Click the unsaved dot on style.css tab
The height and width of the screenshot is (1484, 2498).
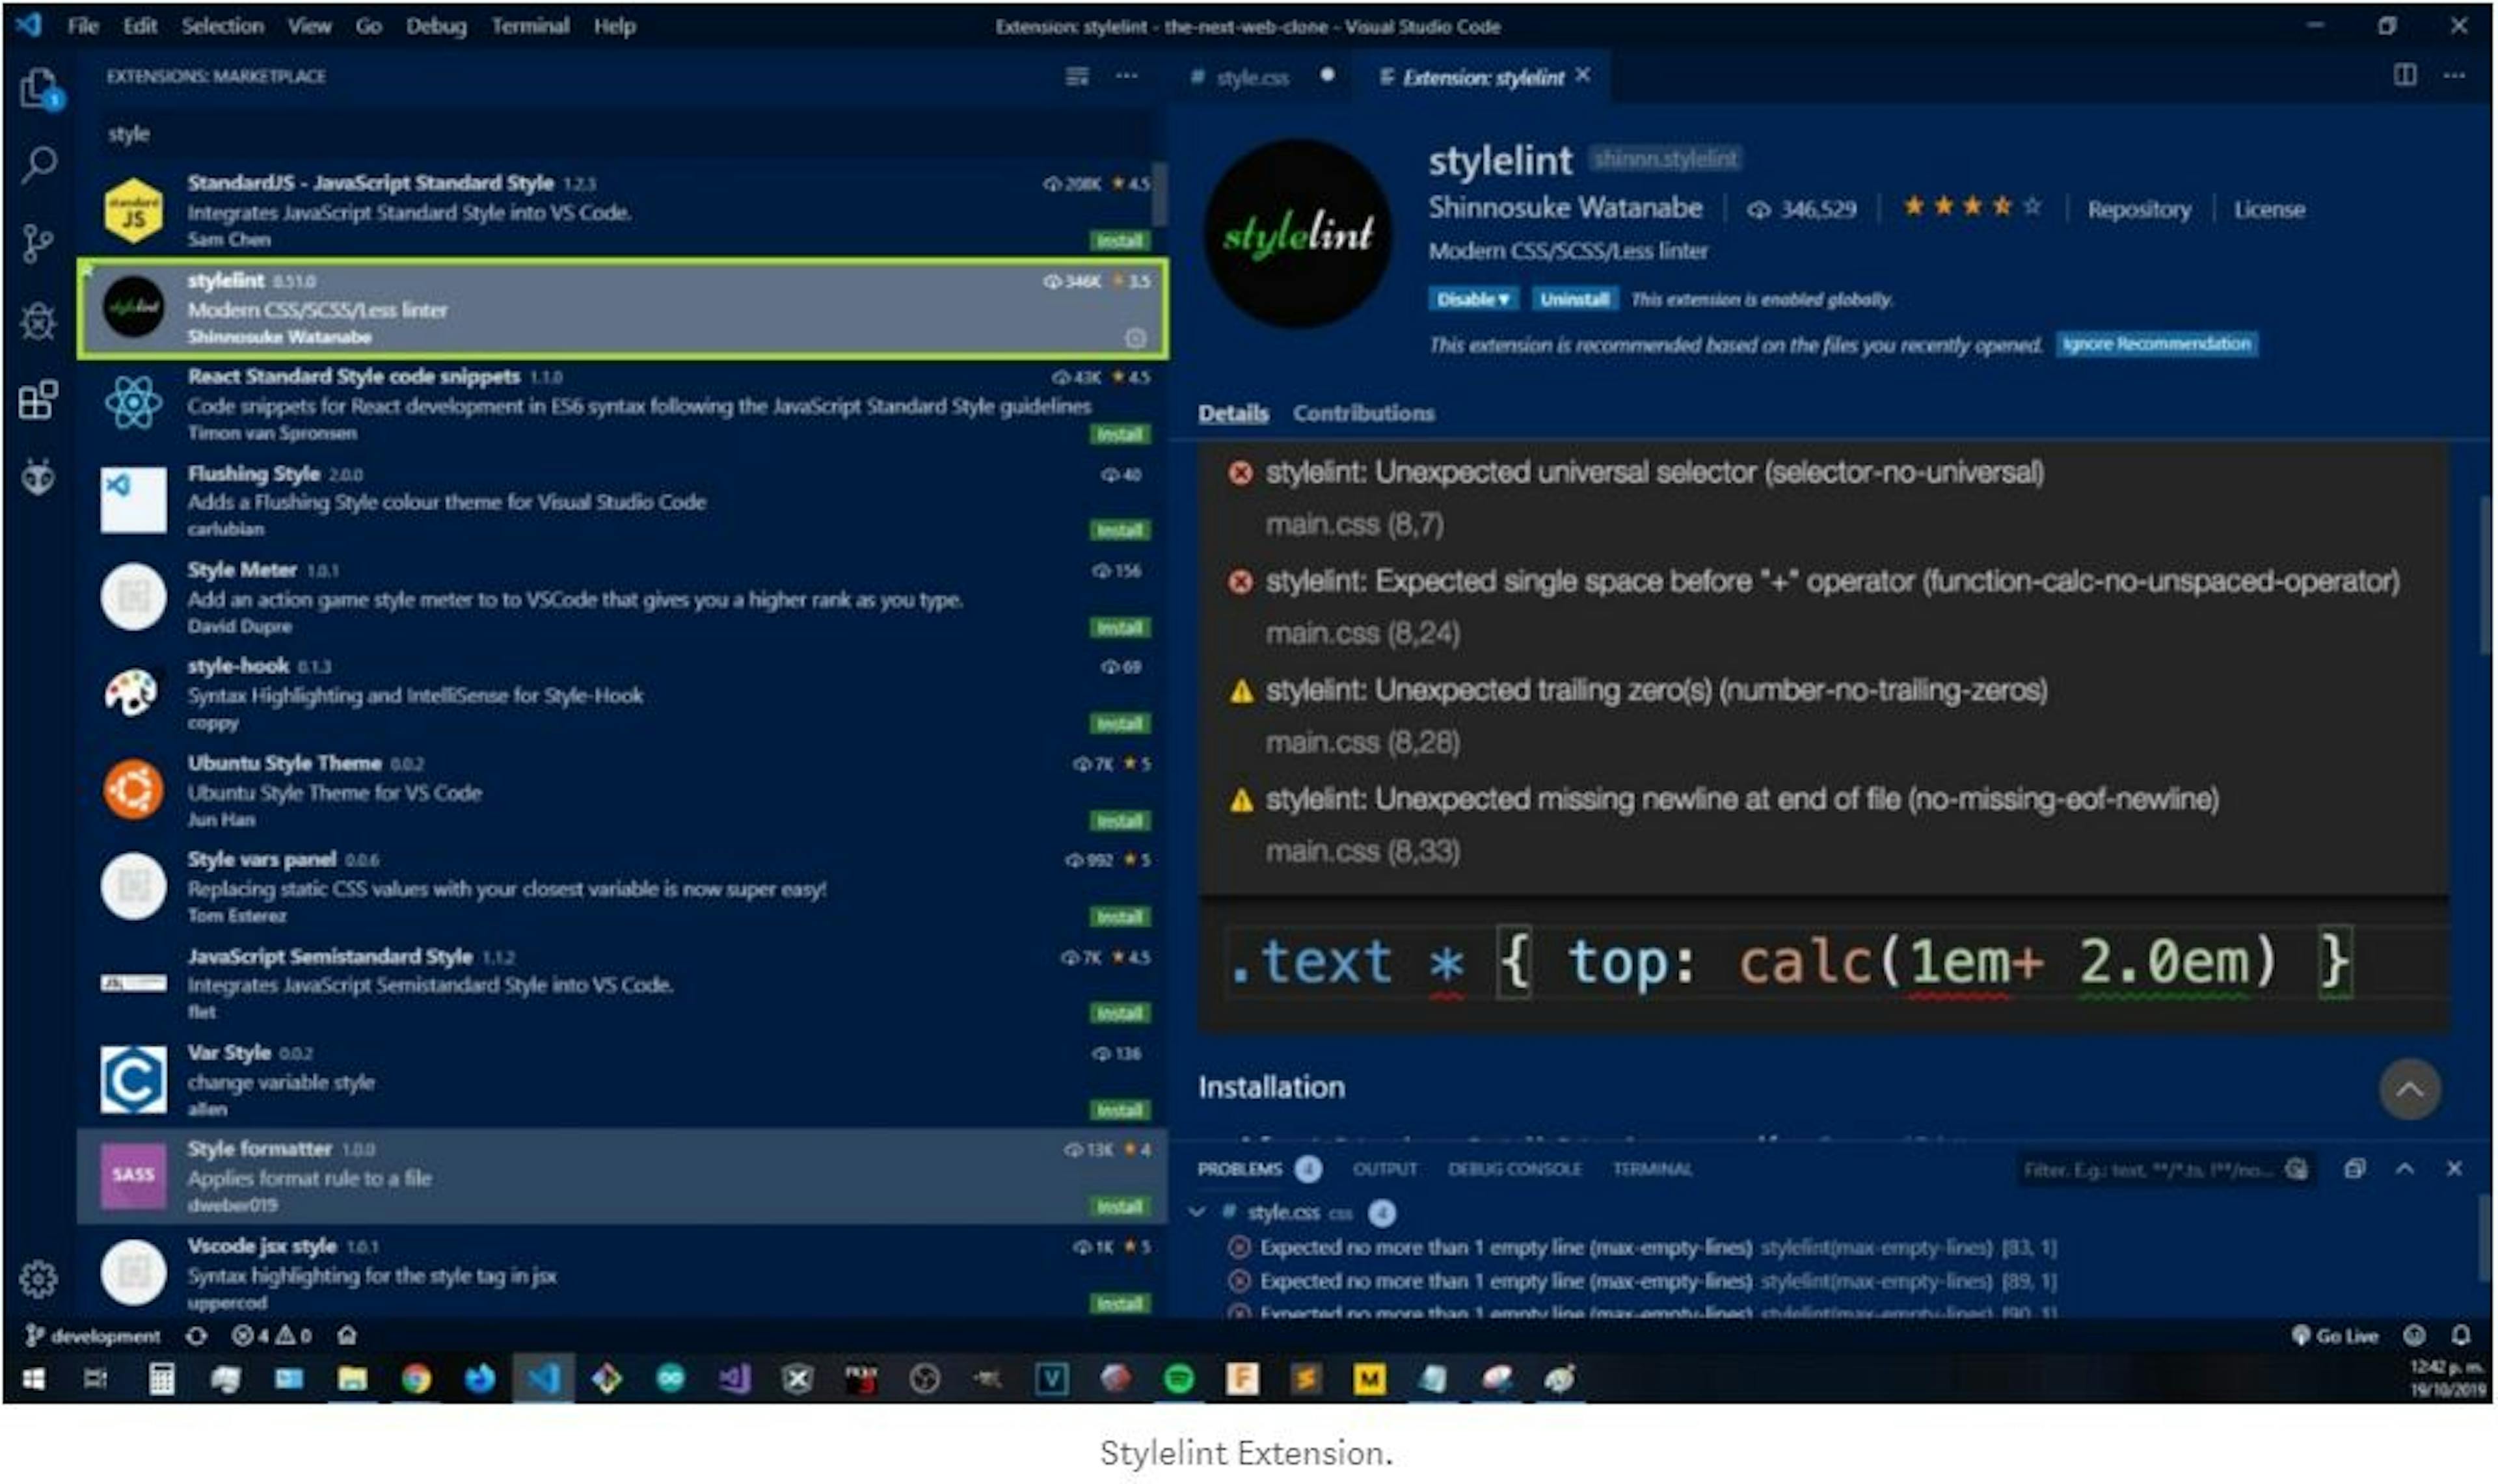(x=1327, y=74)
